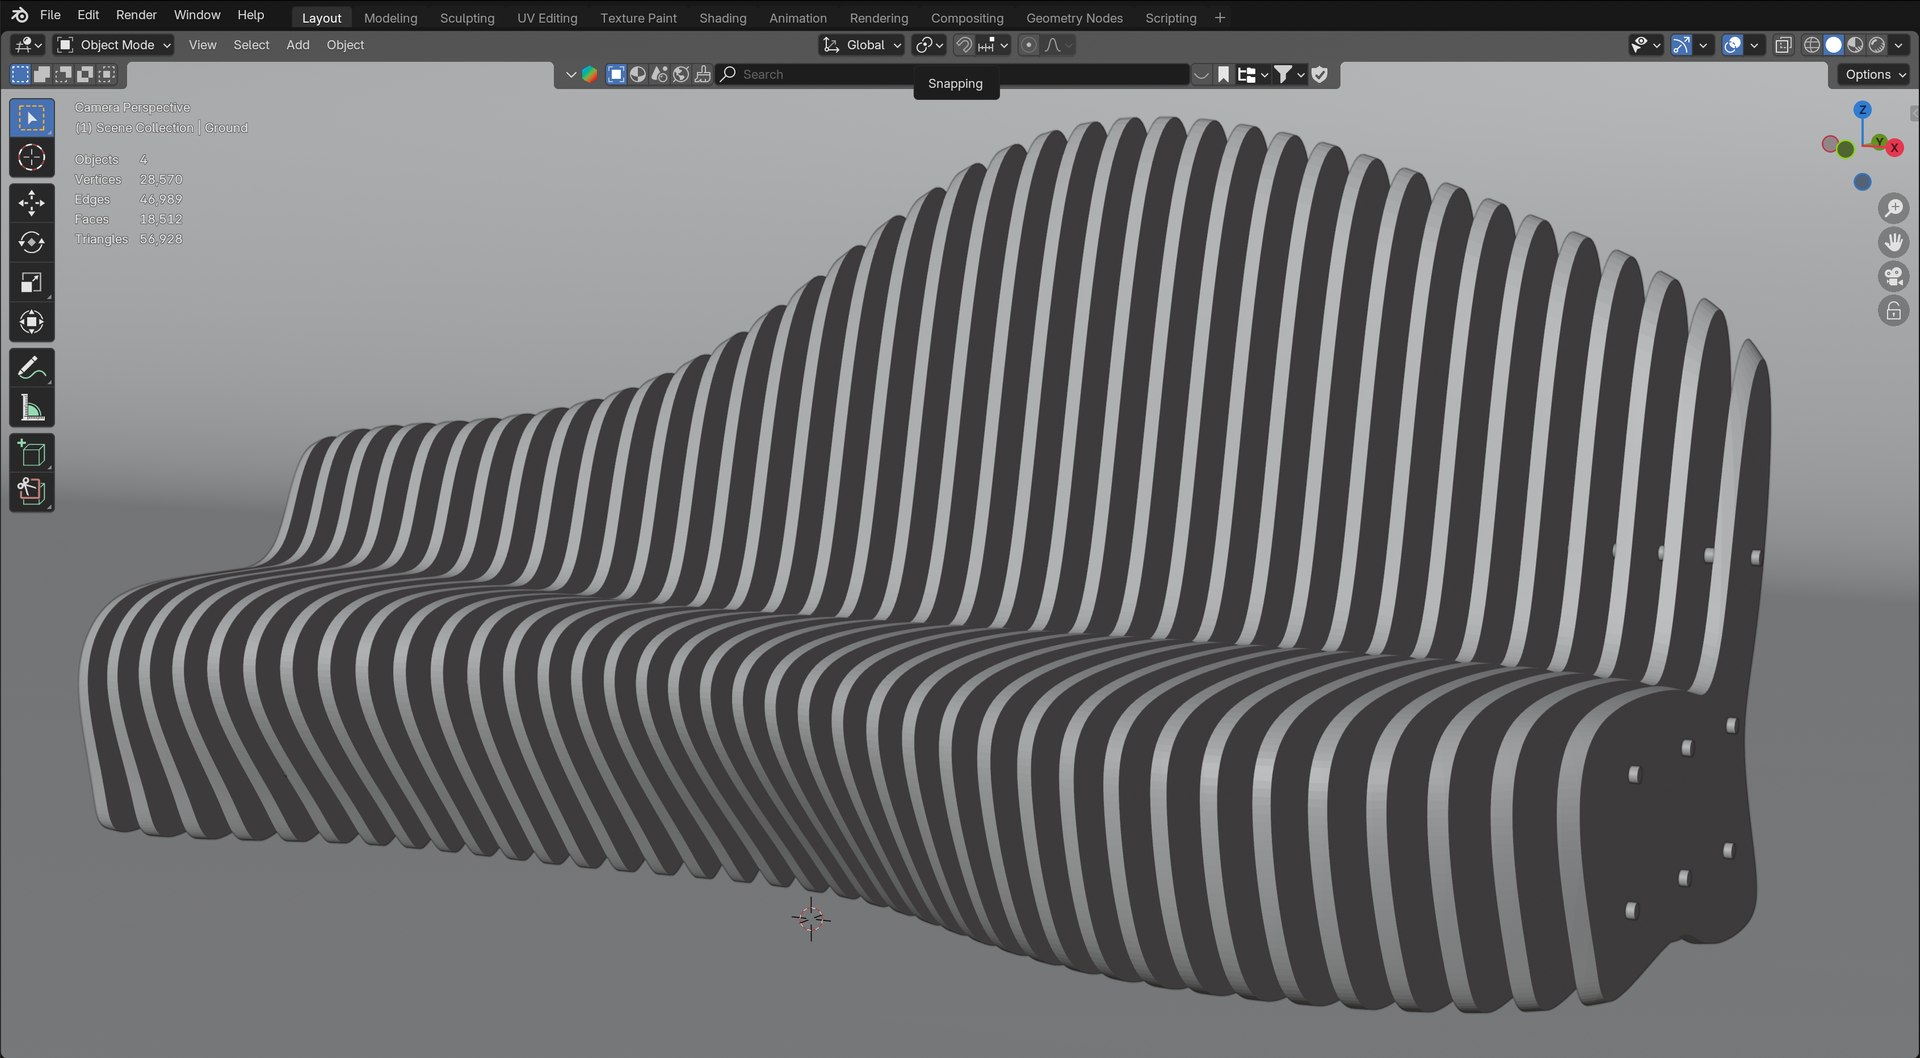Screen dimensions: 1920x1058
Task: Switch to wireframe viewport shading
Action: point(1811,45)
